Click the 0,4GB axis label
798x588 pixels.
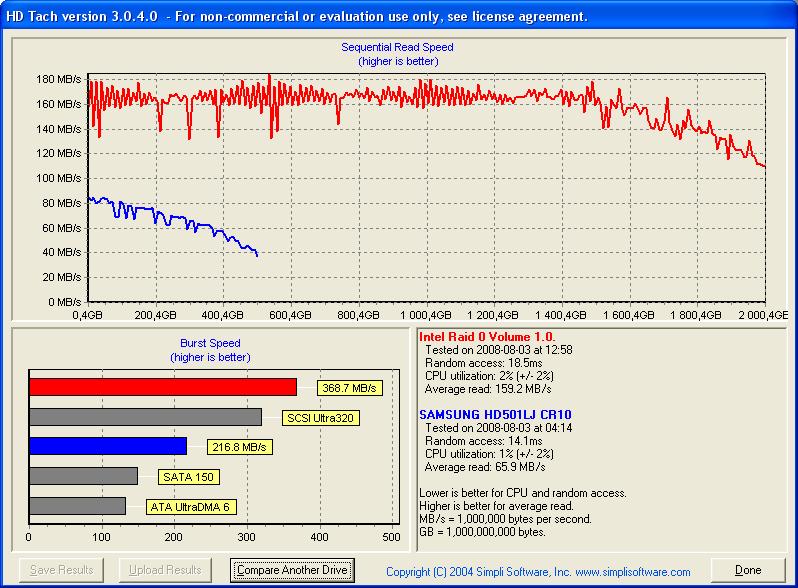point(88,315)
